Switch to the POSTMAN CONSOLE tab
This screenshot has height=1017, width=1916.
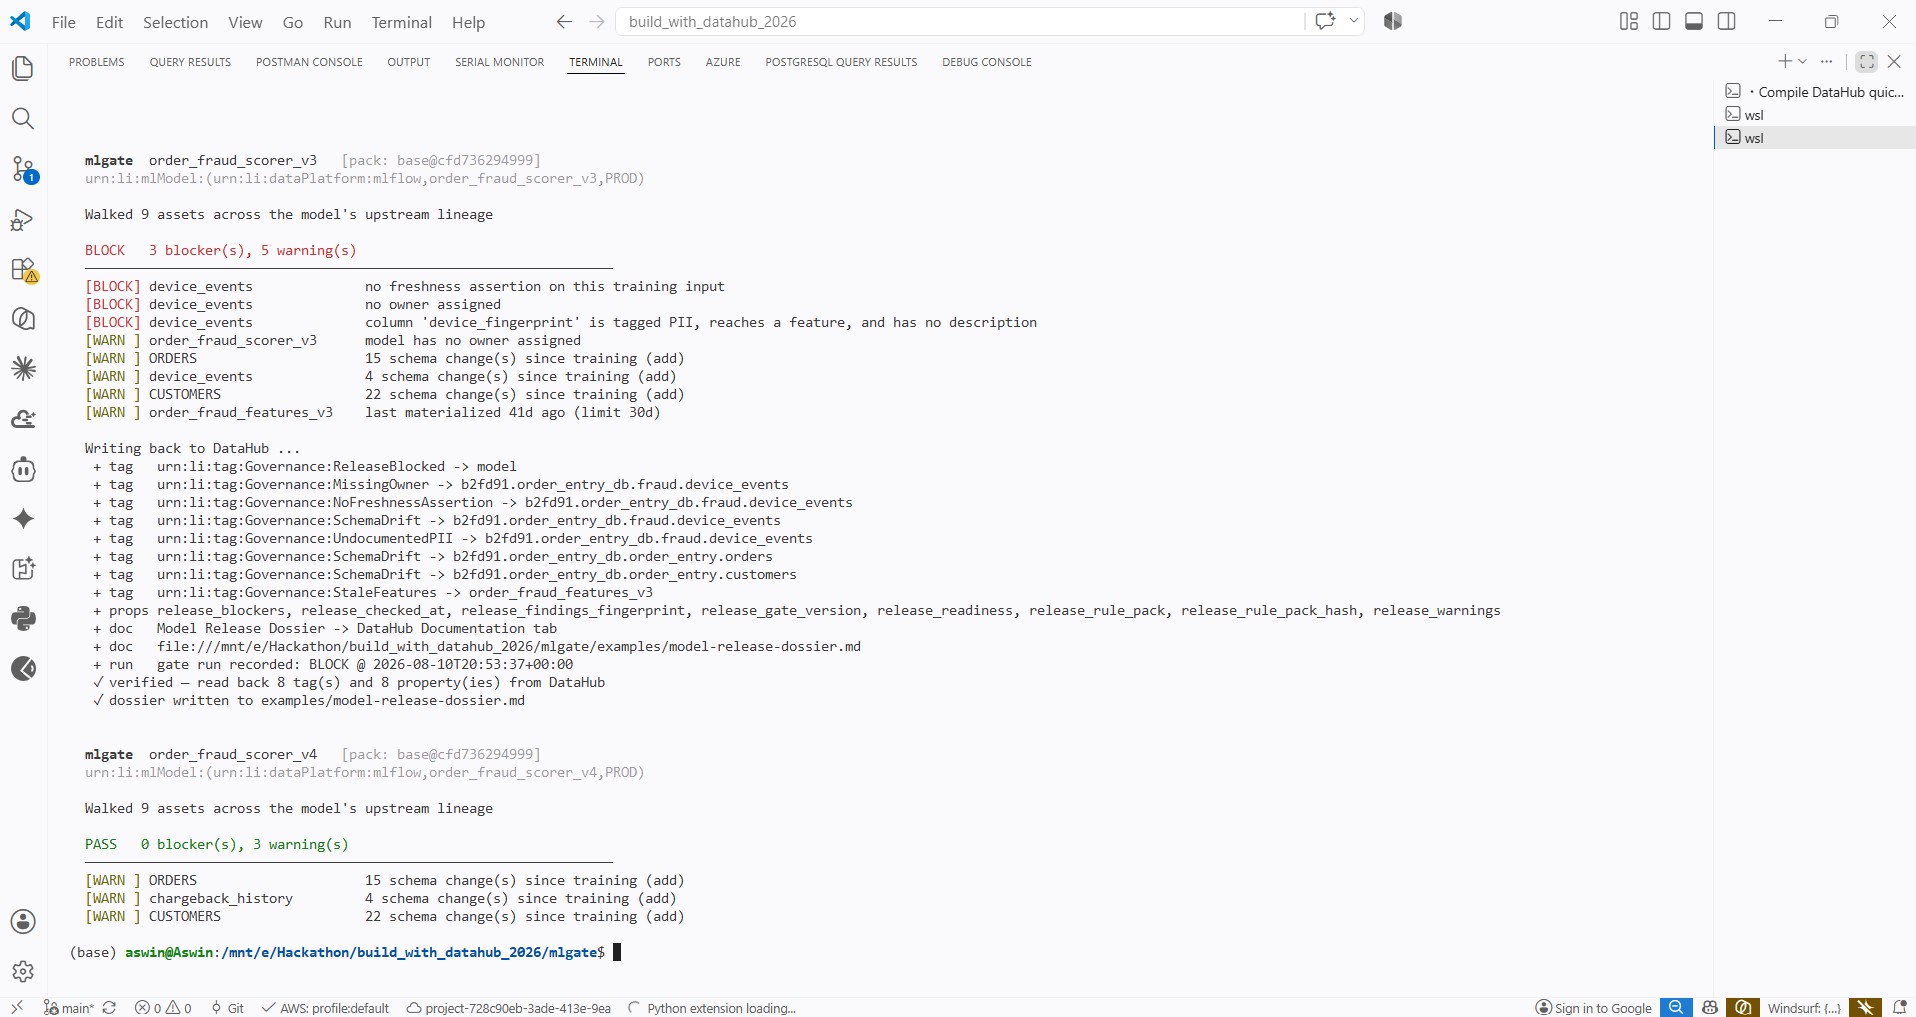pyautogui.click(x=309, y=62)
